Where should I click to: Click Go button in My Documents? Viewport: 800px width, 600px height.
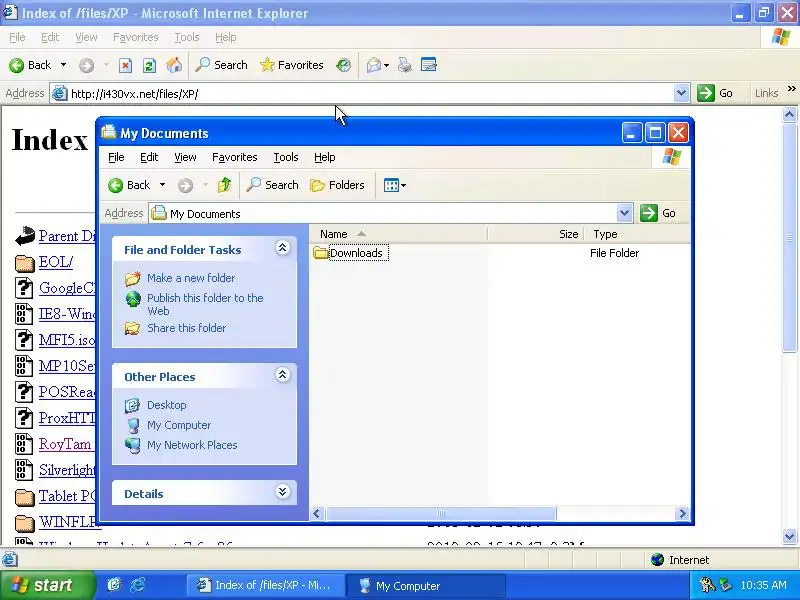tap(659, 213)
